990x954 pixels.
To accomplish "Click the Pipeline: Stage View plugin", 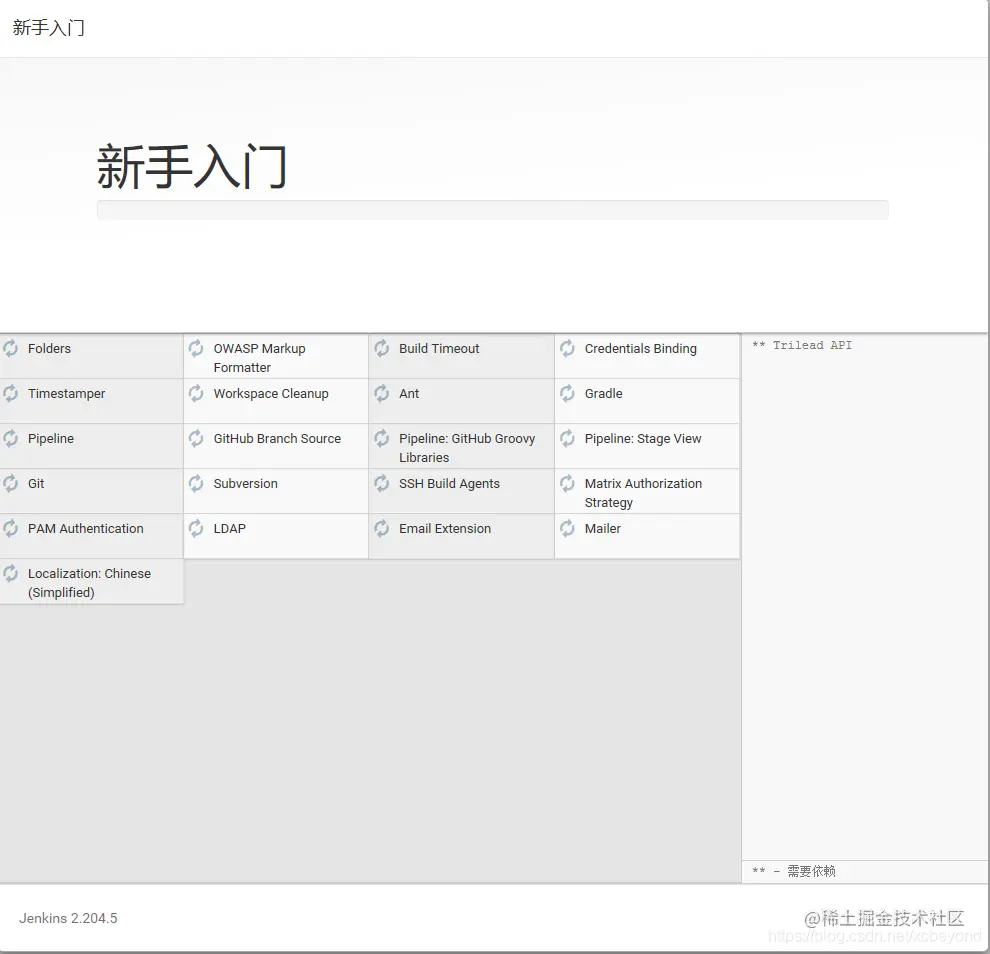I will point(644,438).
